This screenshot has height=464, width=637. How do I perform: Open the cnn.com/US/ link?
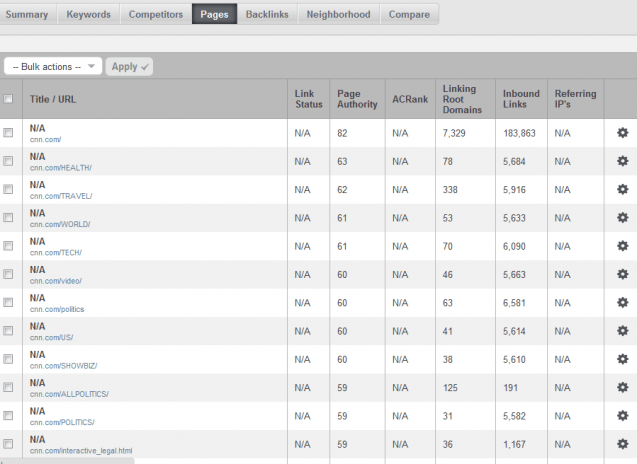[51, 337]
